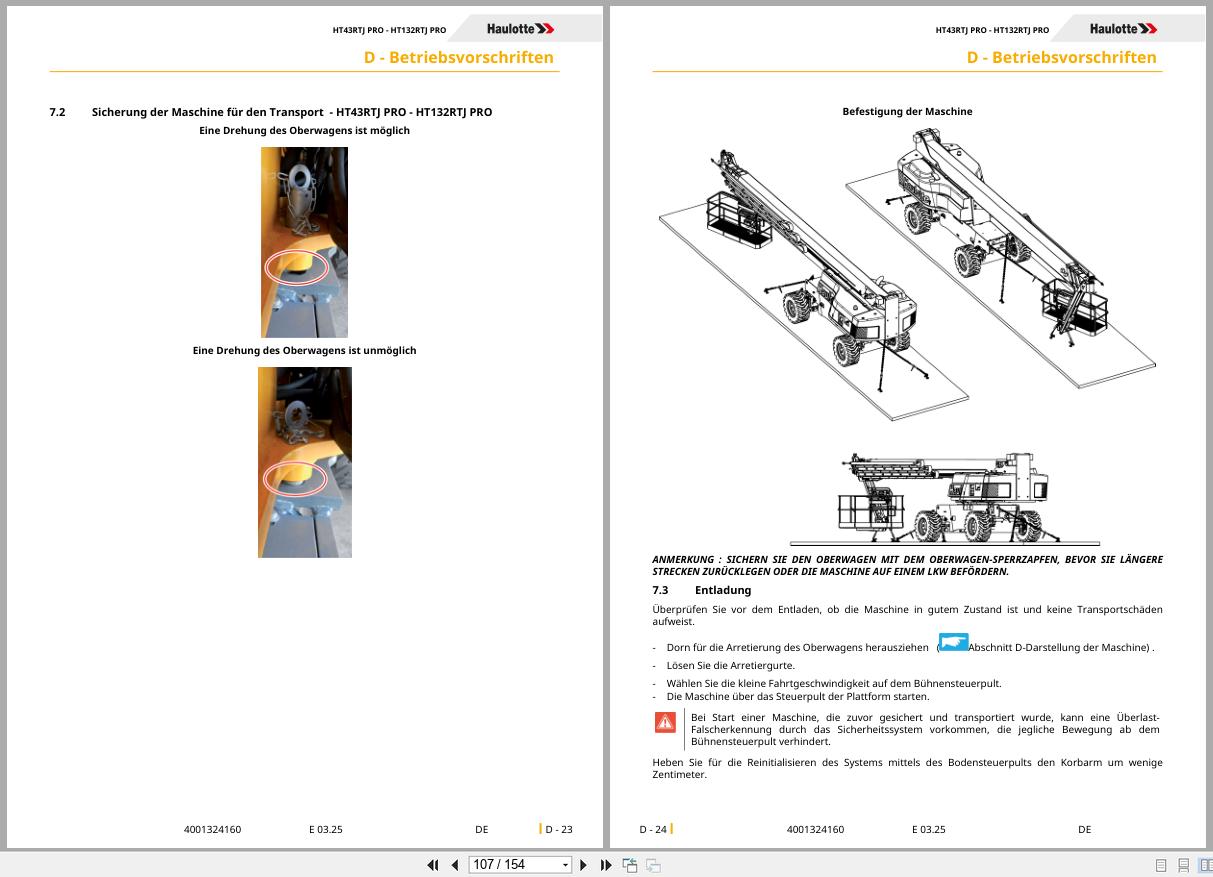Click the go to next view icon
Screen dimensions: 1213x877
(x=653, y=865)
